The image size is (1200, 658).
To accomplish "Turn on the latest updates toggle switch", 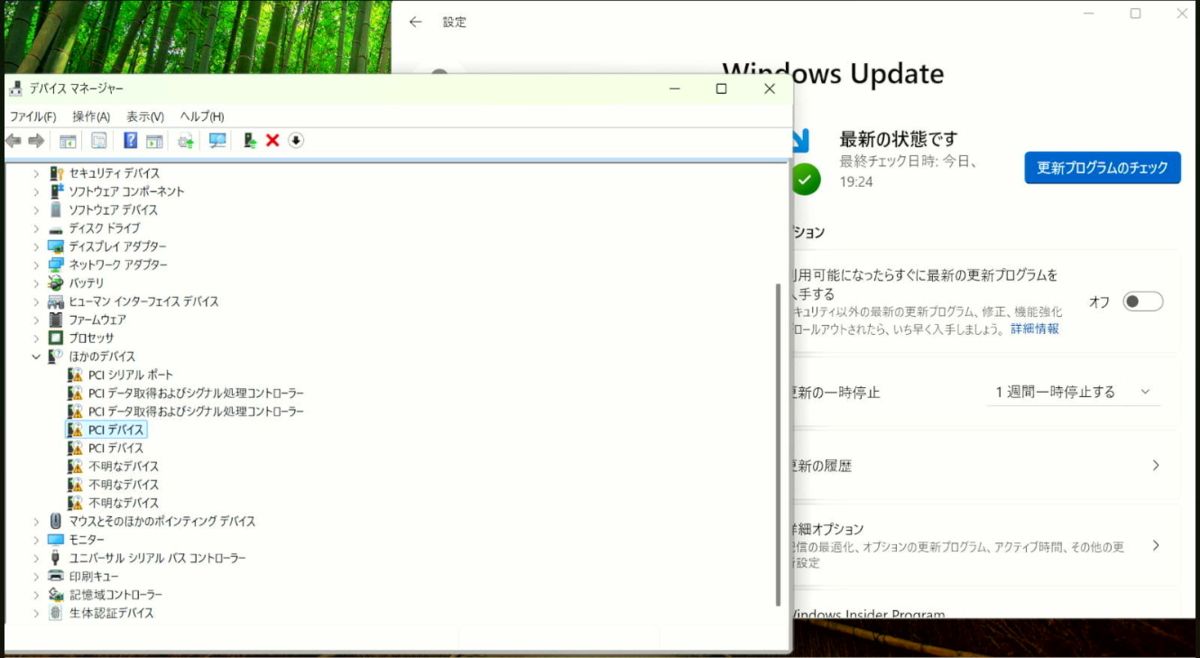I will click(x=1143, y=302).
